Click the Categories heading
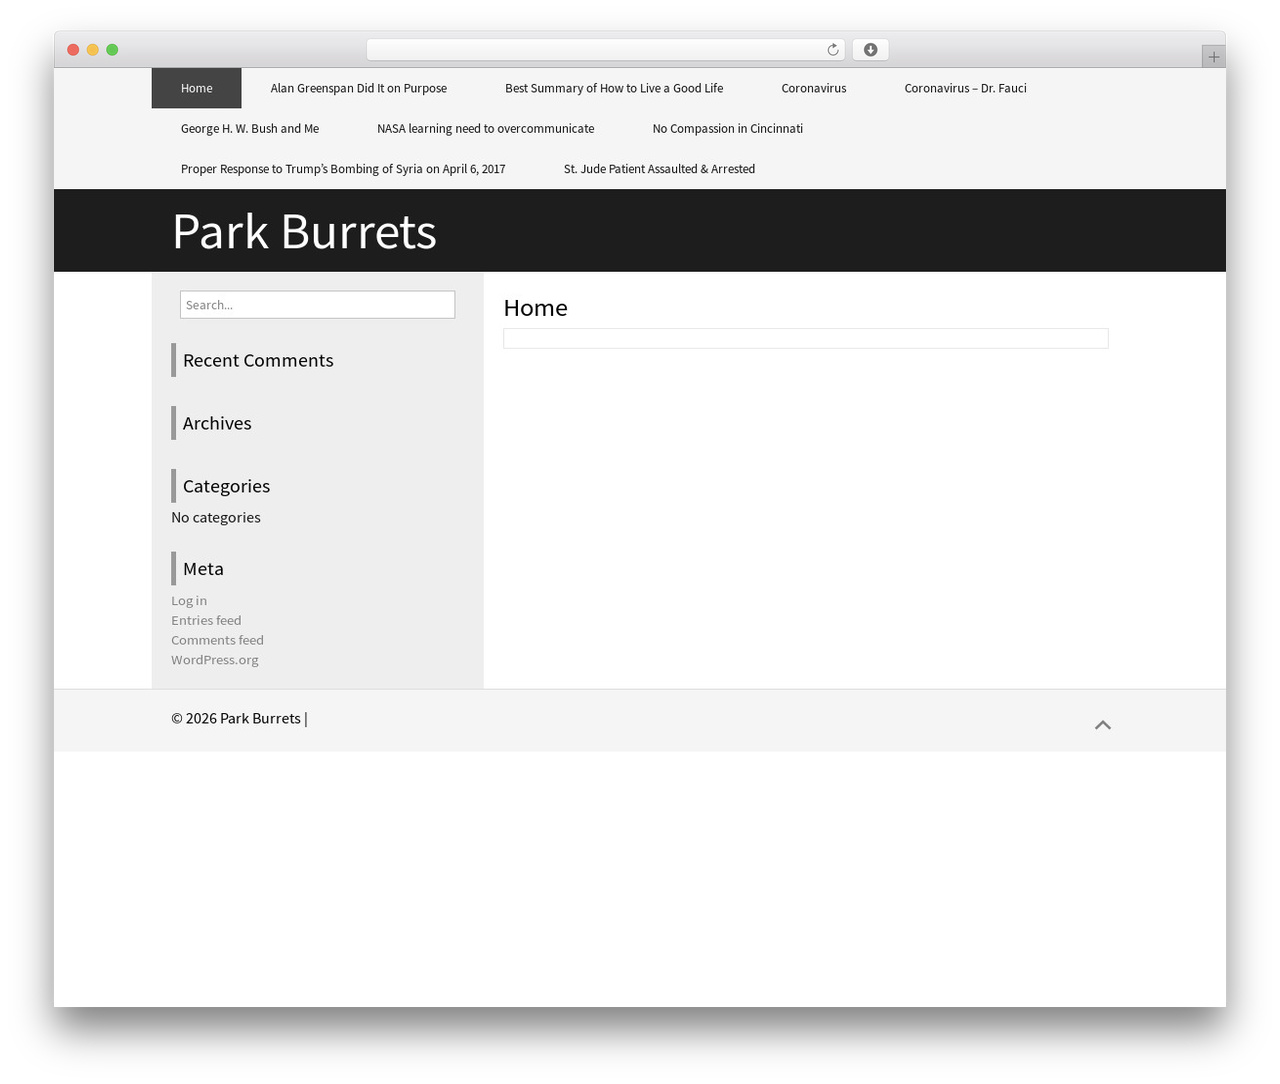This screenshot has height=1084, width=1280. coord(226,486)
